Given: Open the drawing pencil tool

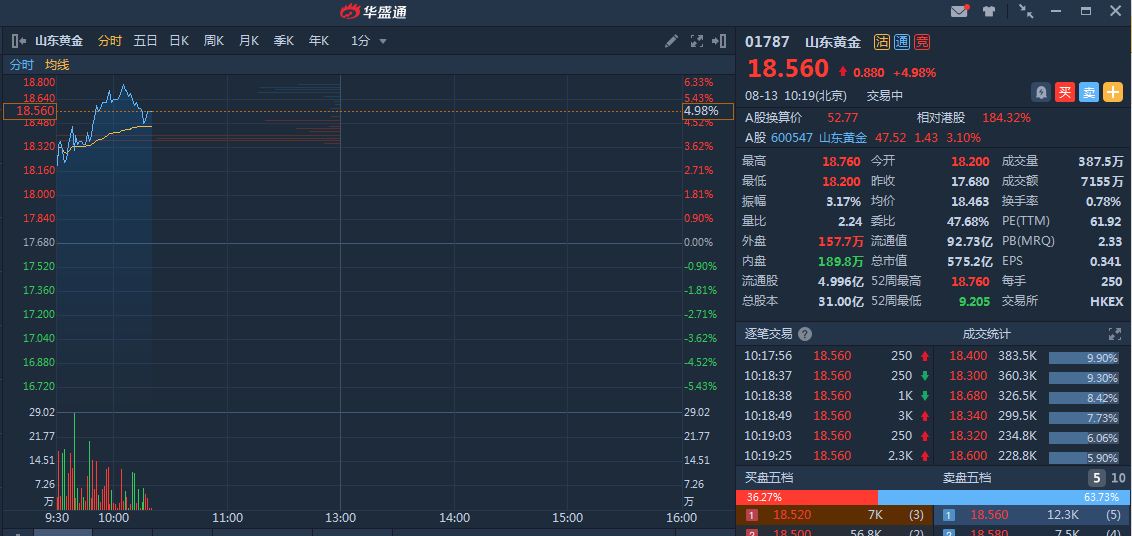Looking at the screenshot, I should coord(671,41).
